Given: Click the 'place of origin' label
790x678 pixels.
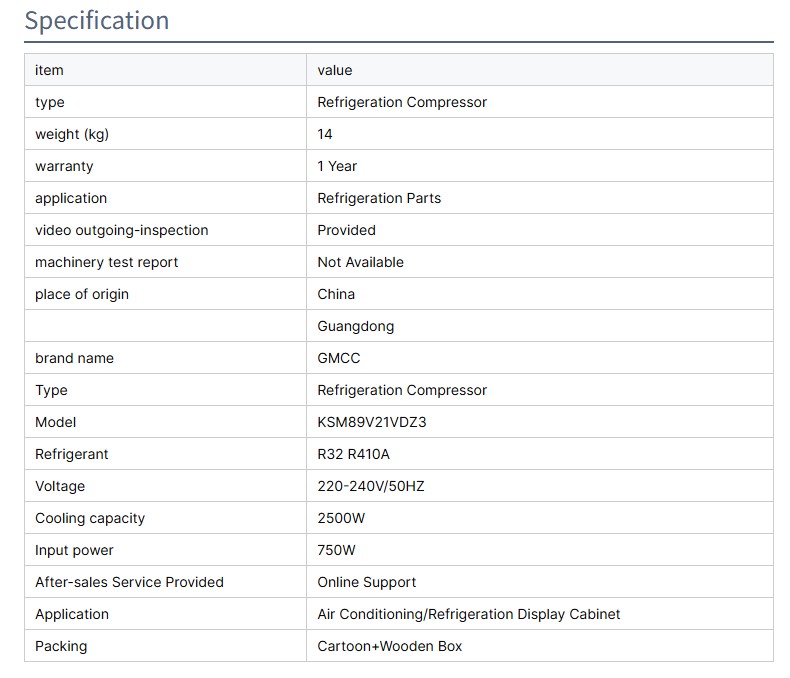Looking at the screenshot, I should pyautogui.click(x=82, y=294).
